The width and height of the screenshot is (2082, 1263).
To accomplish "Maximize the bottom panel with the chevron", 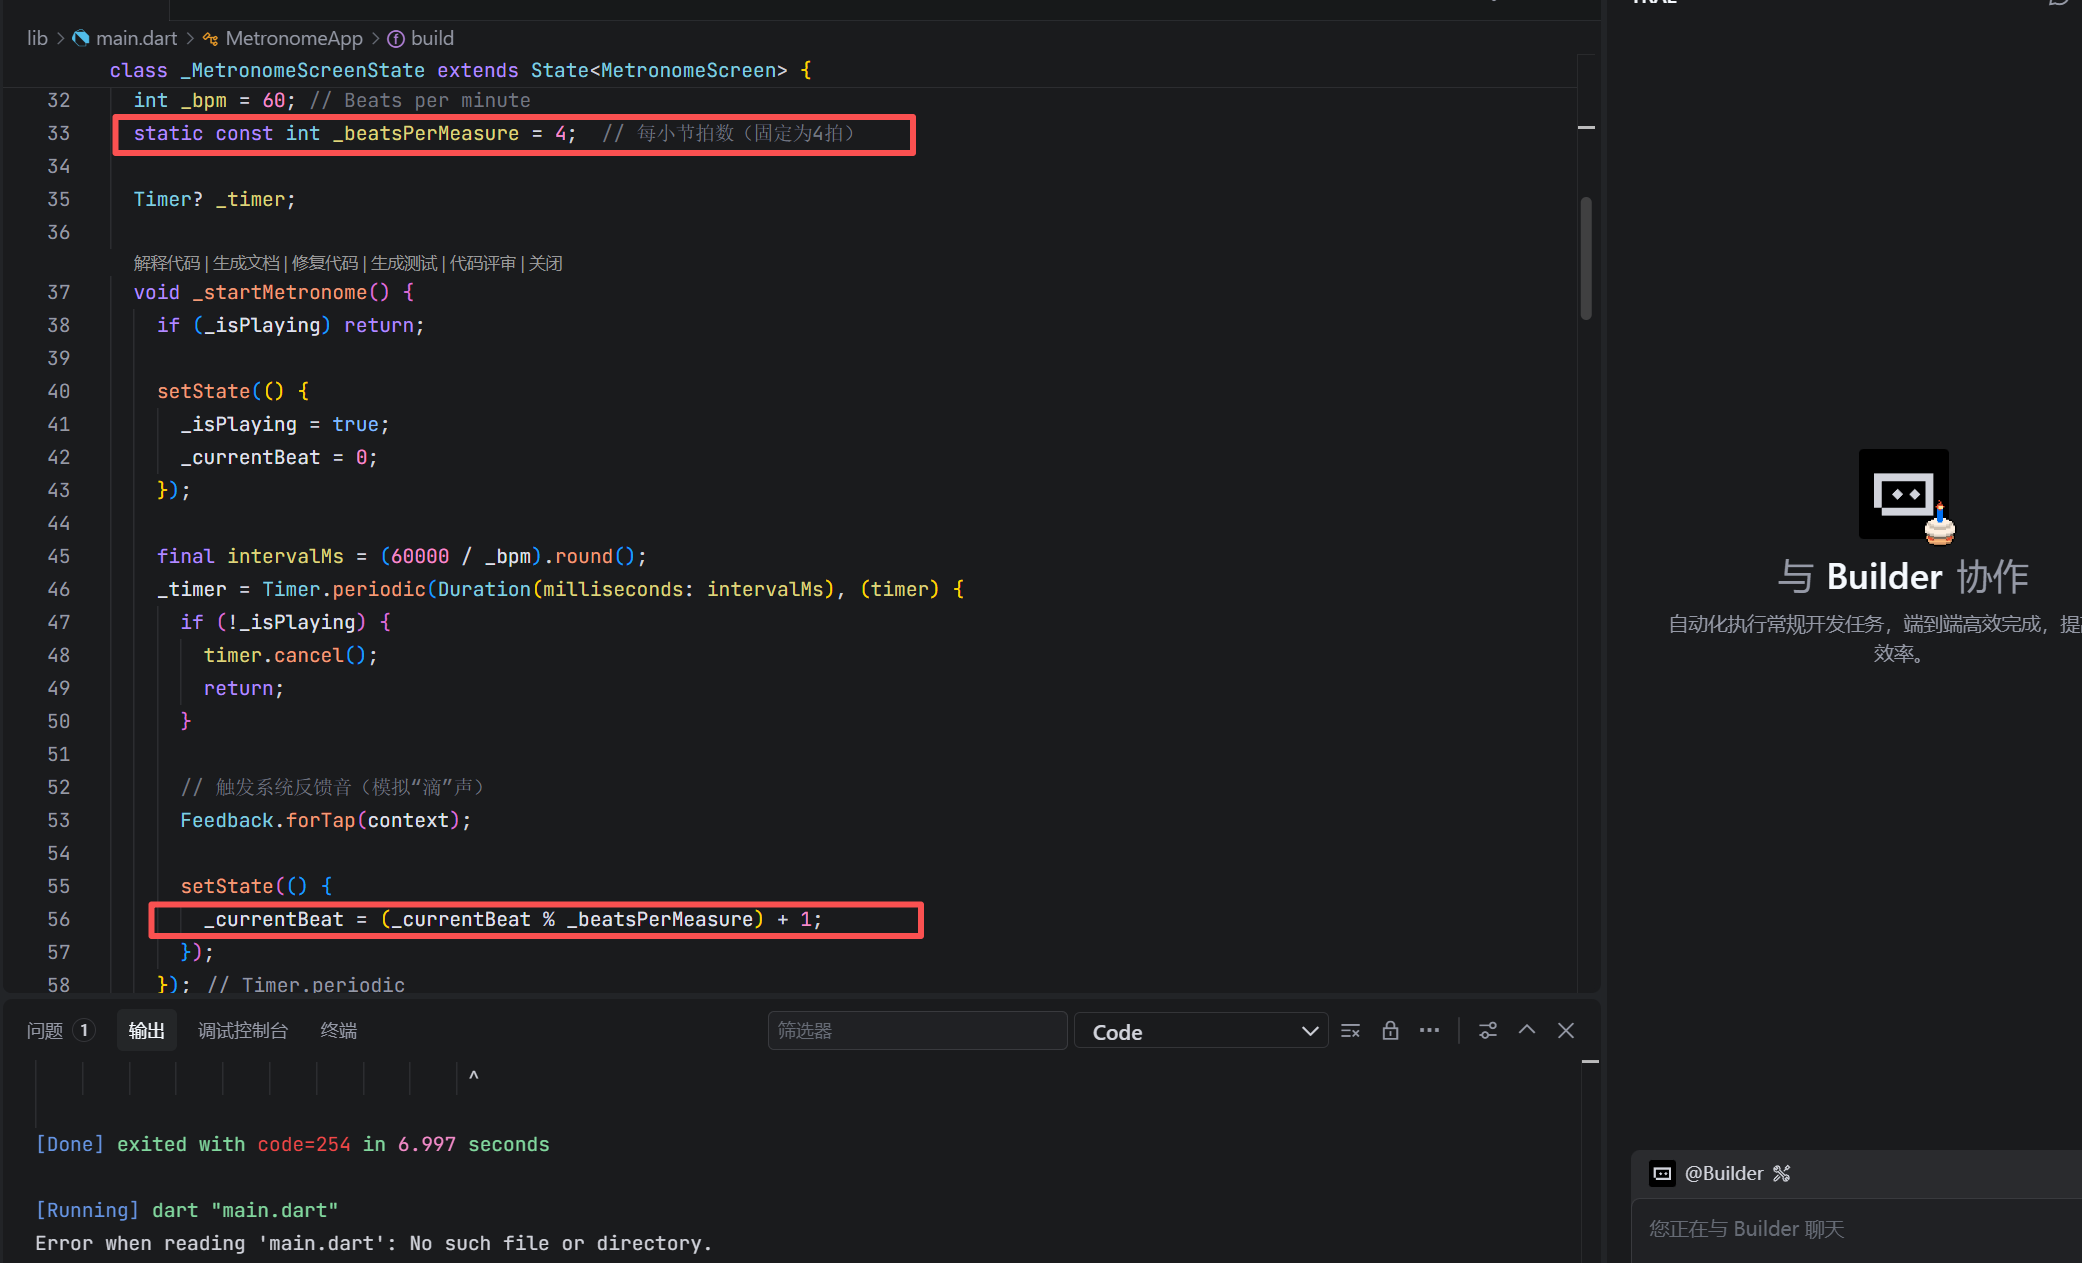I will (1527, 1030).
